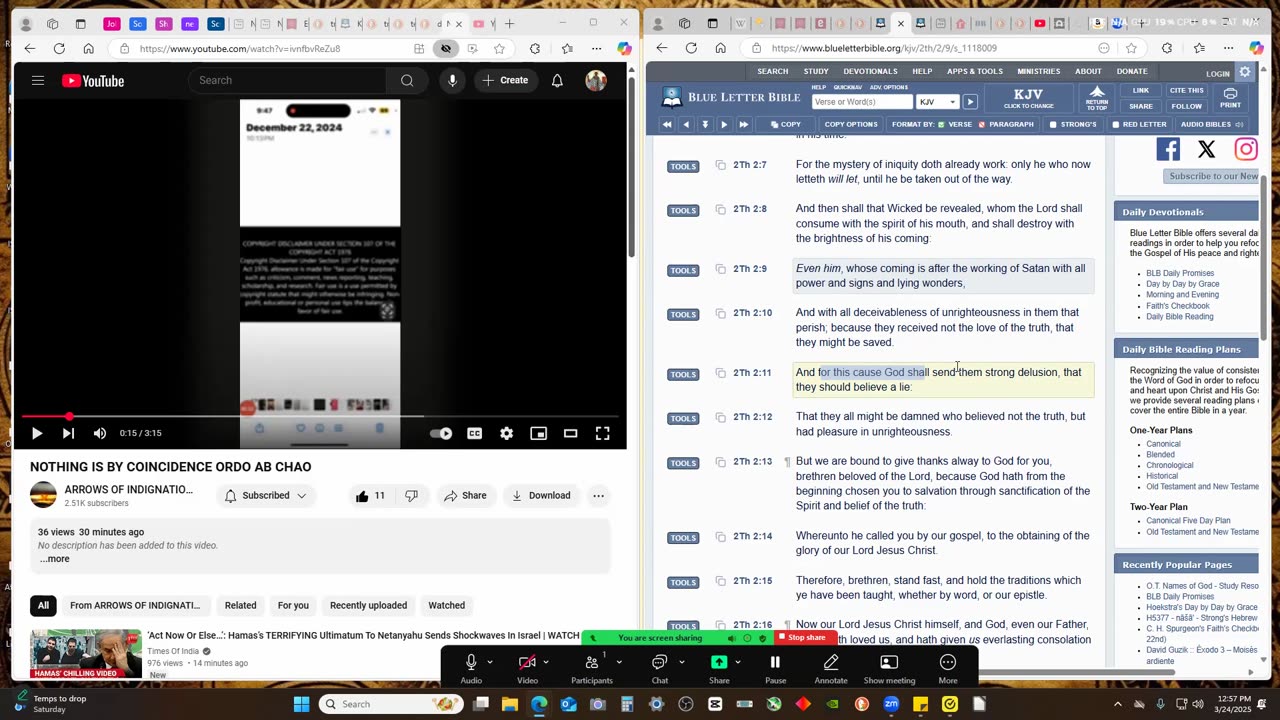Toggle Zoom microphone audio
The image size is (1280, 720).
[x=471, y=667]
